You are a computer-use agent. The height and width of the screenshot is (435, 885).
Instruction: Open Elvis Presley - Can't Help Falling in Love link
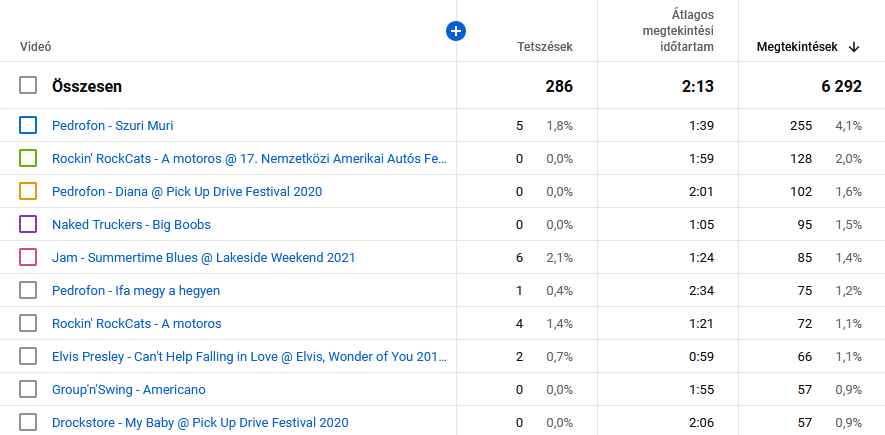click(249, 357)
